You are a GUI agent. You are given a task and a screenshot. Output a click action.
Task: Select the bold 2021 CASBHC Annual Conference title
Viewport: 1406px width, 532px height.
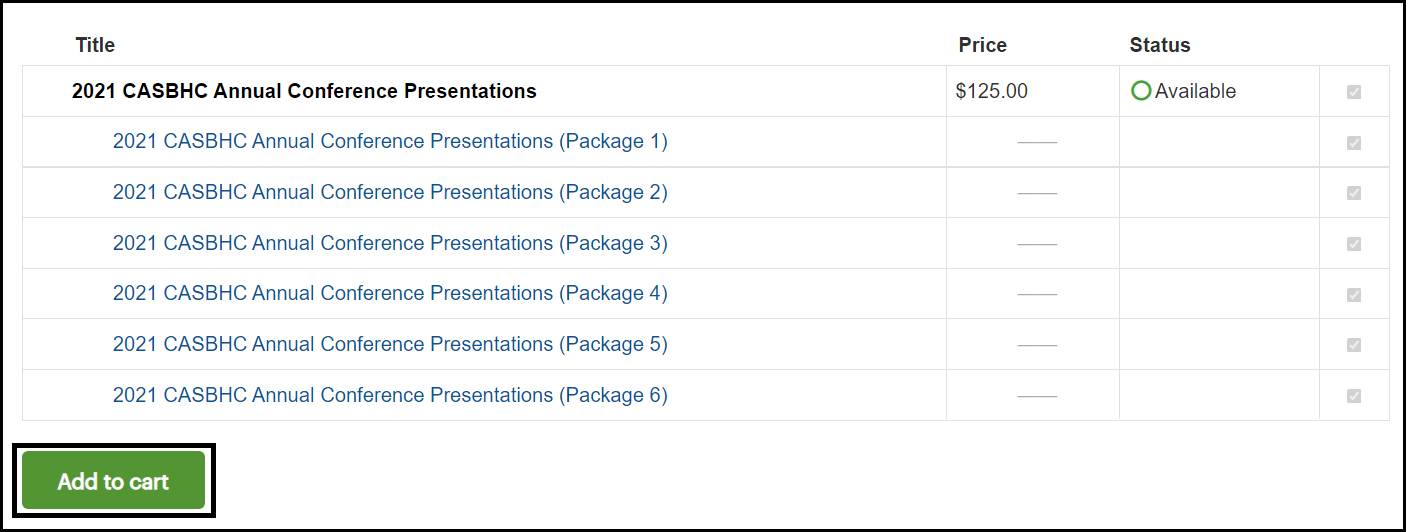click(x=304, y=91)
